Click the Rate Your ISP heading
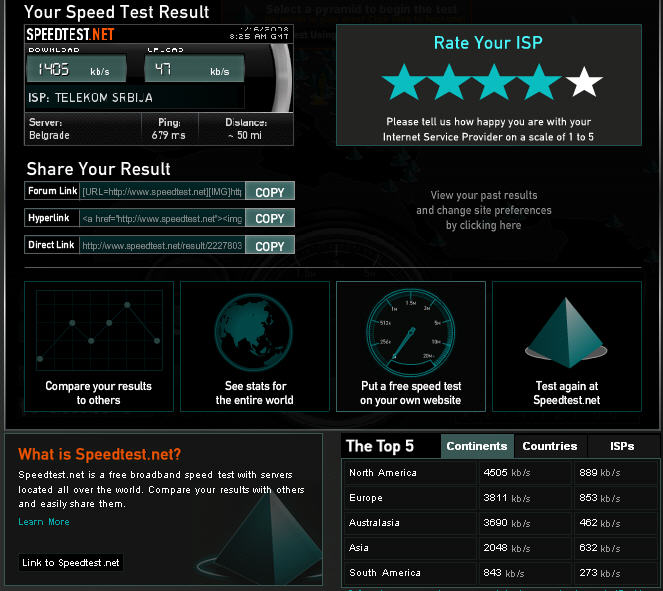Screen dimensions: 663x591 click(488, 43)
